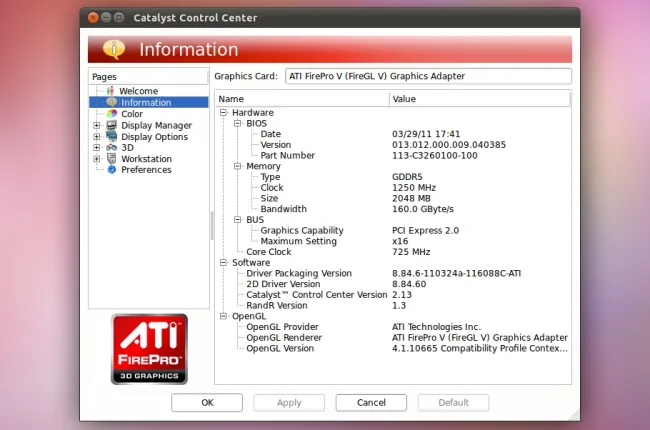
Task: Click the Pages panel header
Action: (149, 77)
